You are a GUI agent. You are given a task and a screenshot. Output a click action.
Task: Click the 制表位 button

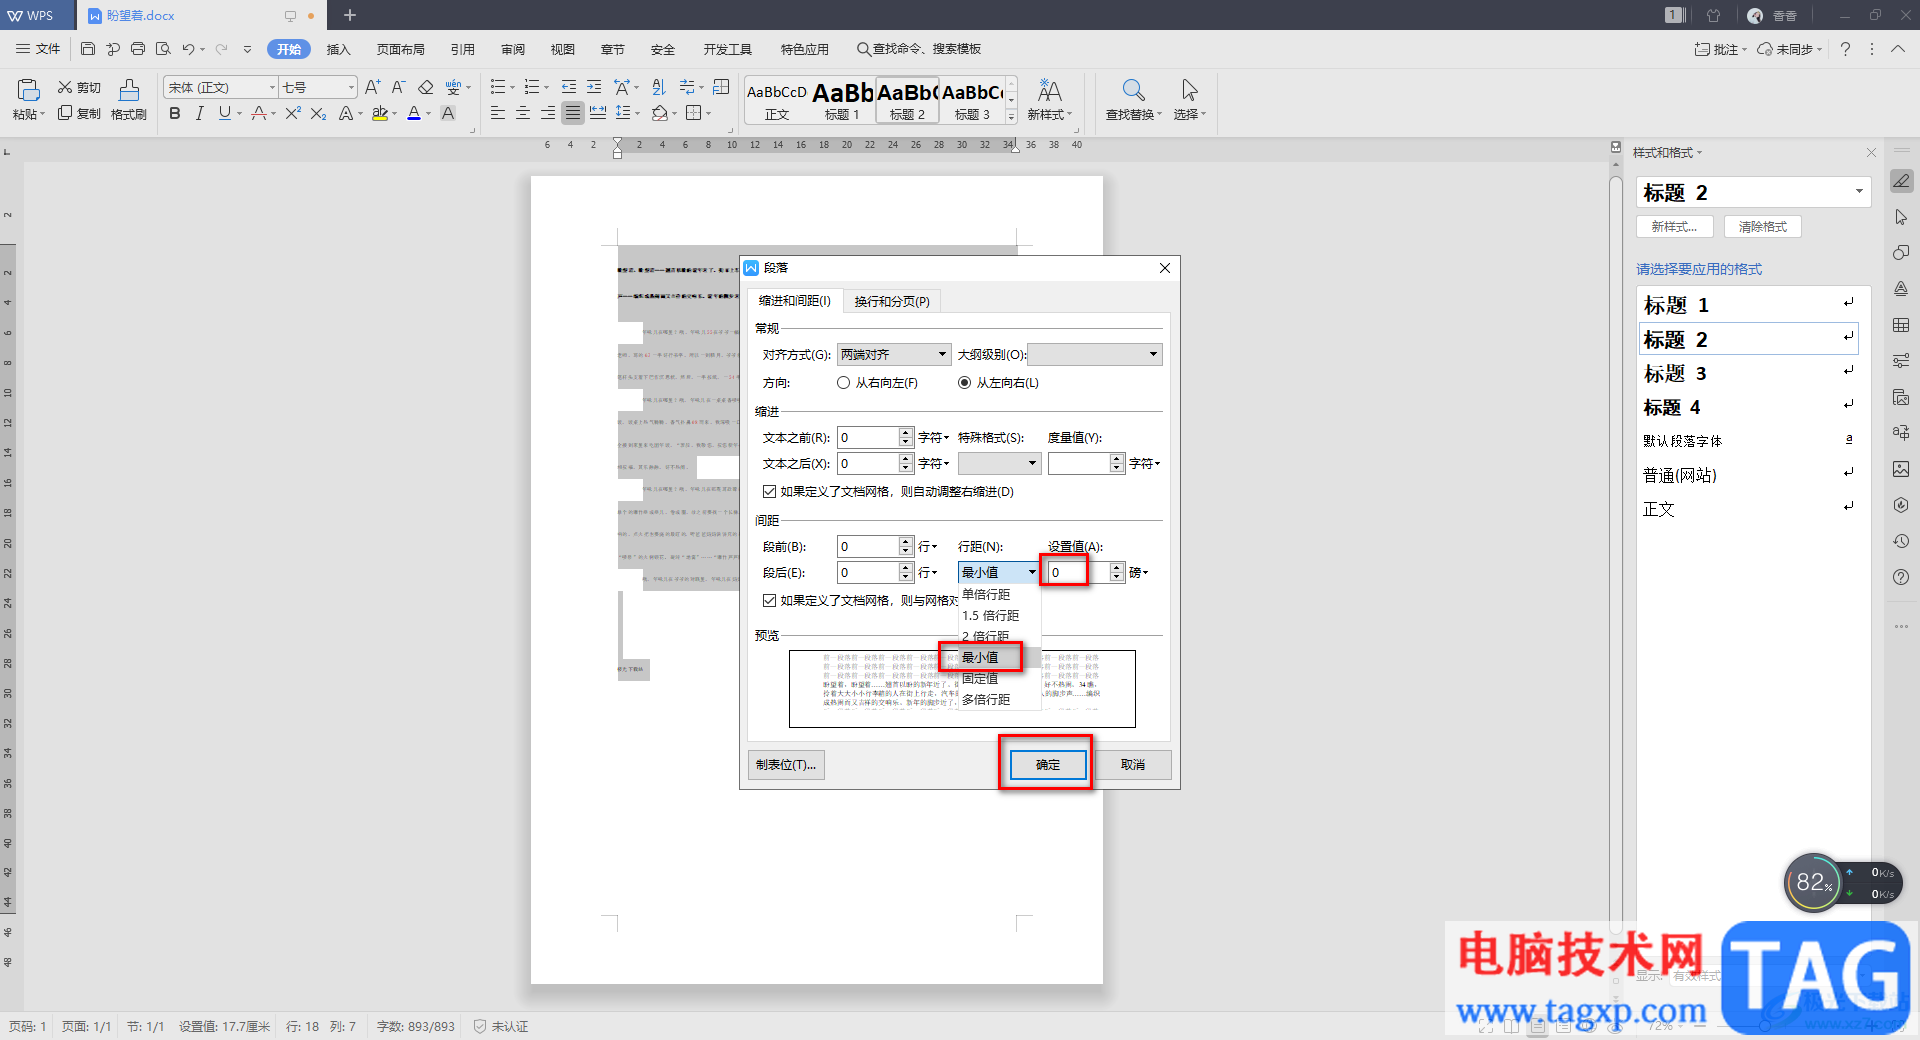786,765
